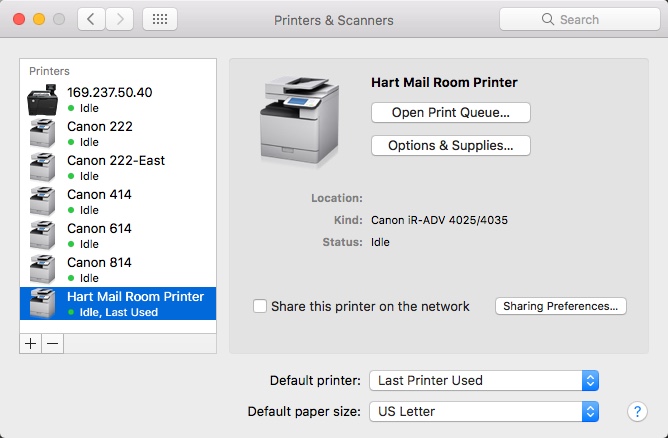Click the Canon 222-East printer icon
This screenshot has height=438, width=668.
tap(43, 167)
